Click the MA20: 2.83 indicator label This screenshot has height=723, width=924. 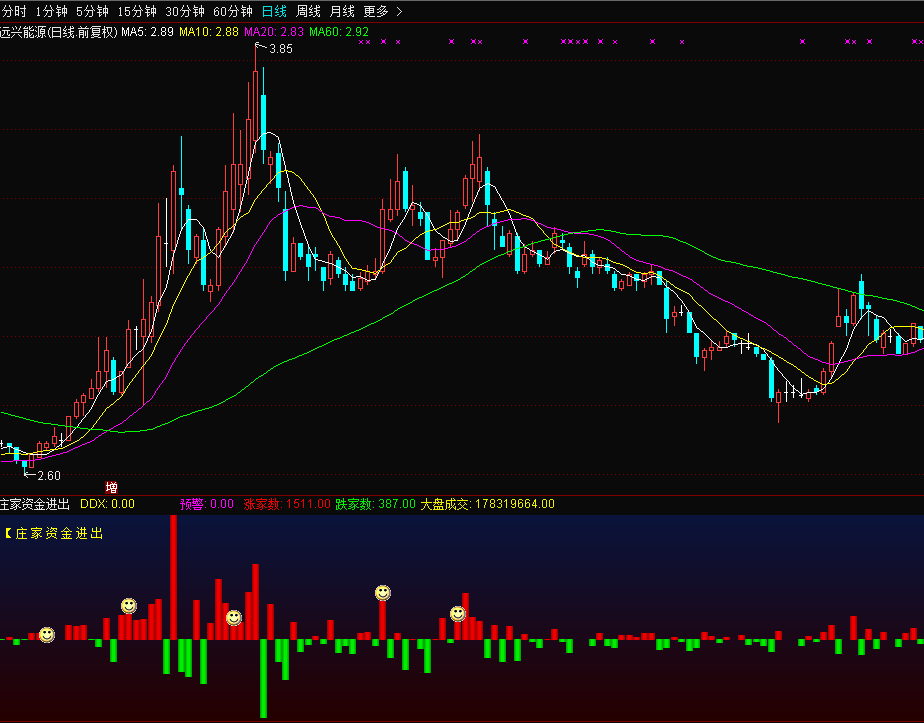pyautogui.click(x=274, y=32)
